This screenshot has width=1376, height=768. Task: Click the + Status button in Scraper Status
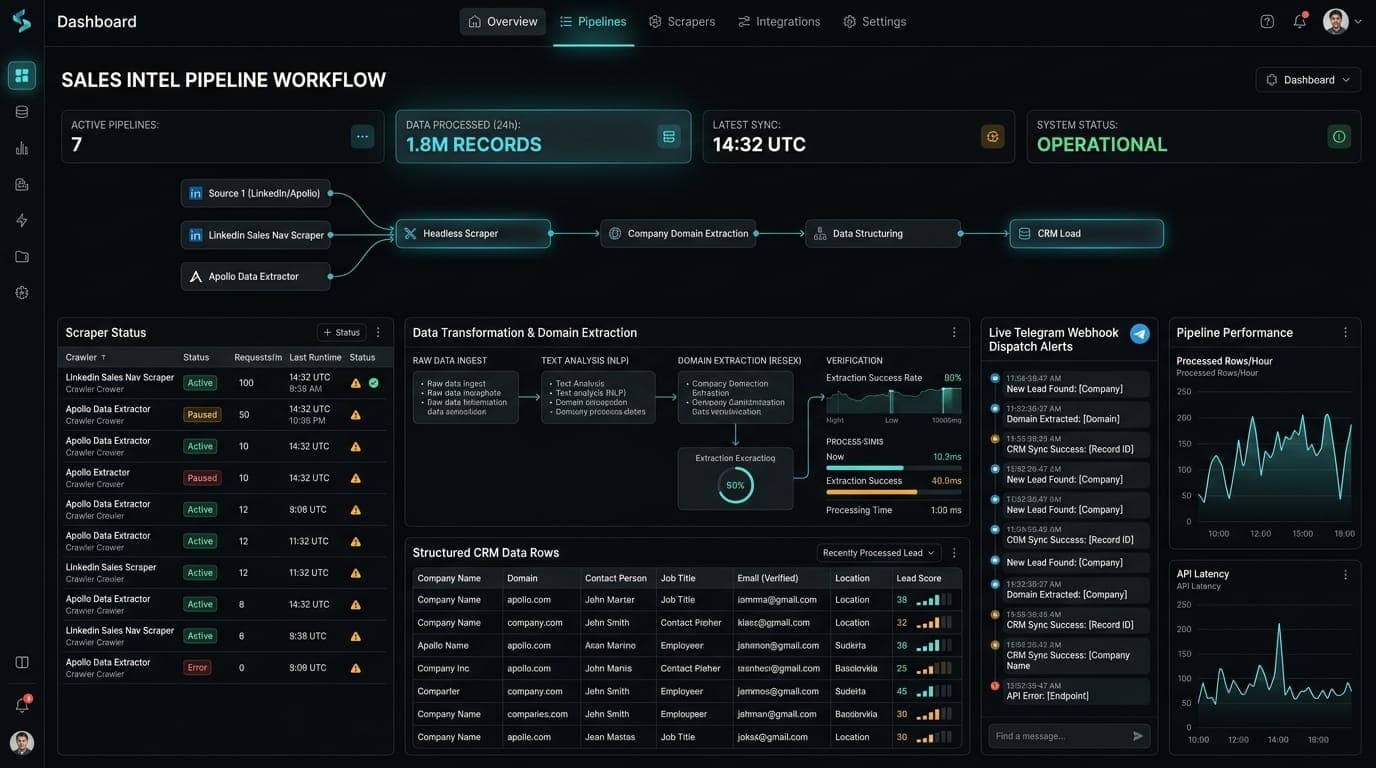coord(341,333)
